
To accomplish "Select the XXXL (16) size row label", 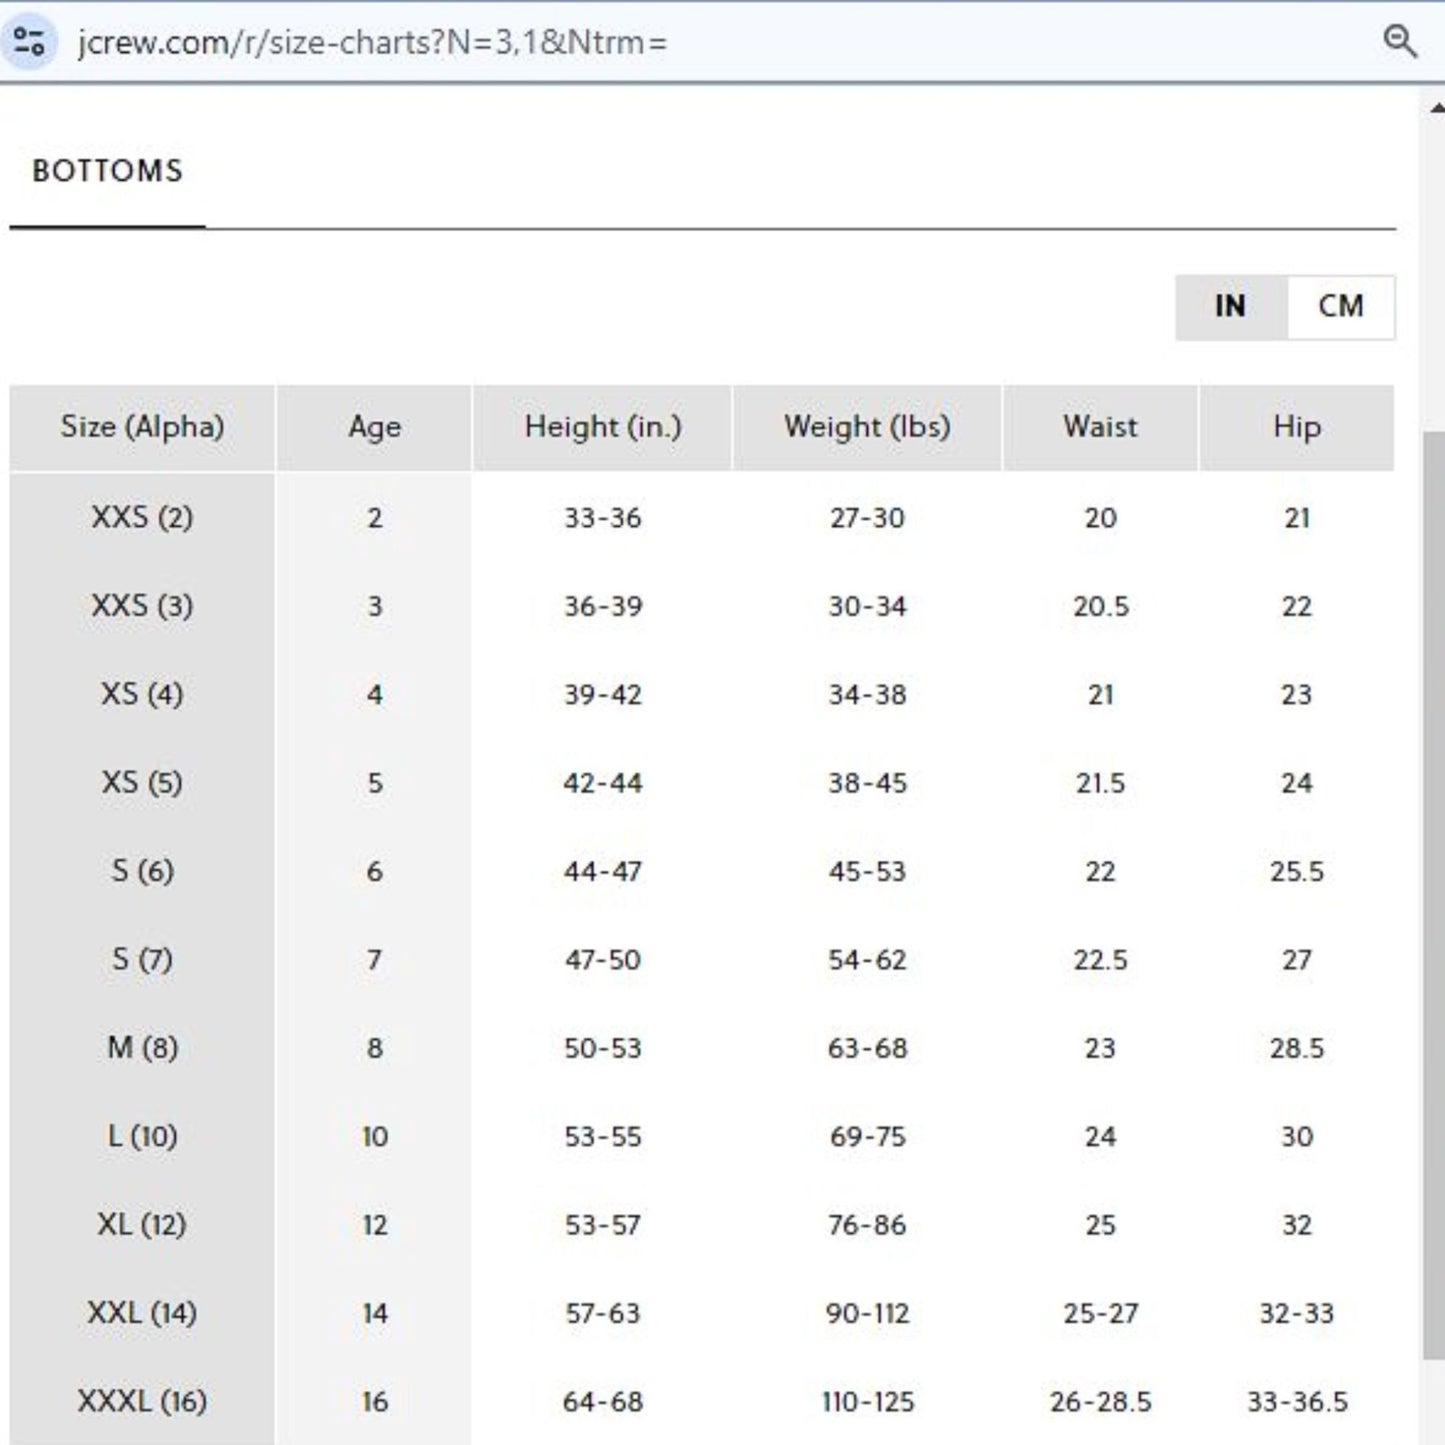I will (x=142, y=1402).
